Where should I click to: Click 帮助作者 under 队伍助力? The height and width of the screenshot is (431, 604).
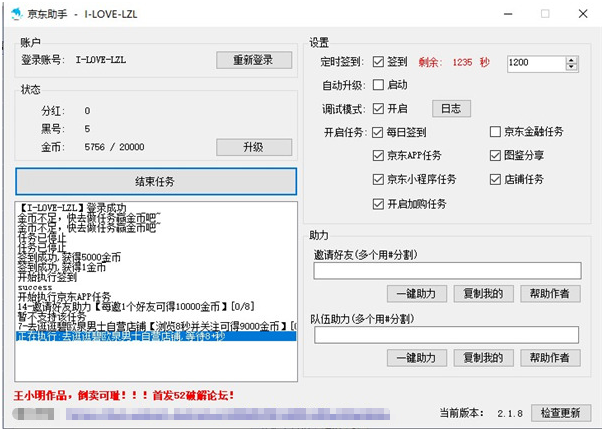point(553,358)
